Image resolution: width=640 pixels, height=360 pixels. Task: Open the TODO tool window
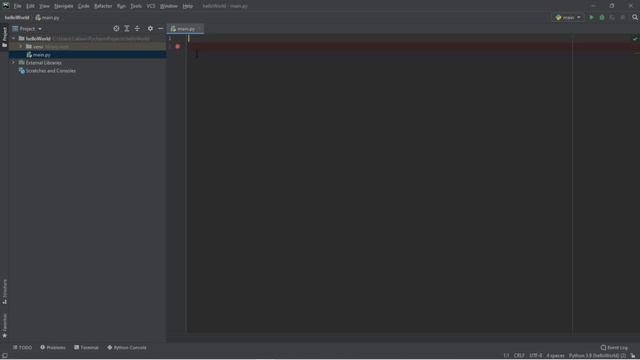coord(22,347)
